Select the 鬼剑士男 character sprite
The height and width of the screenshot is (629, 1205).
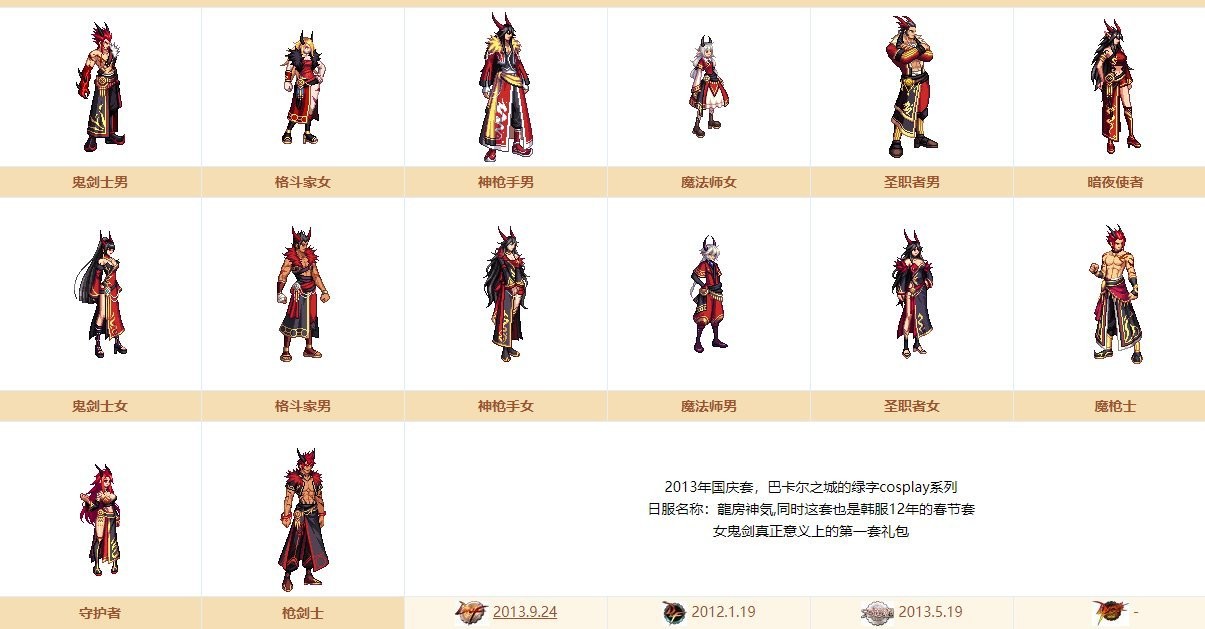pyautogui.click(x=100, y=88)
